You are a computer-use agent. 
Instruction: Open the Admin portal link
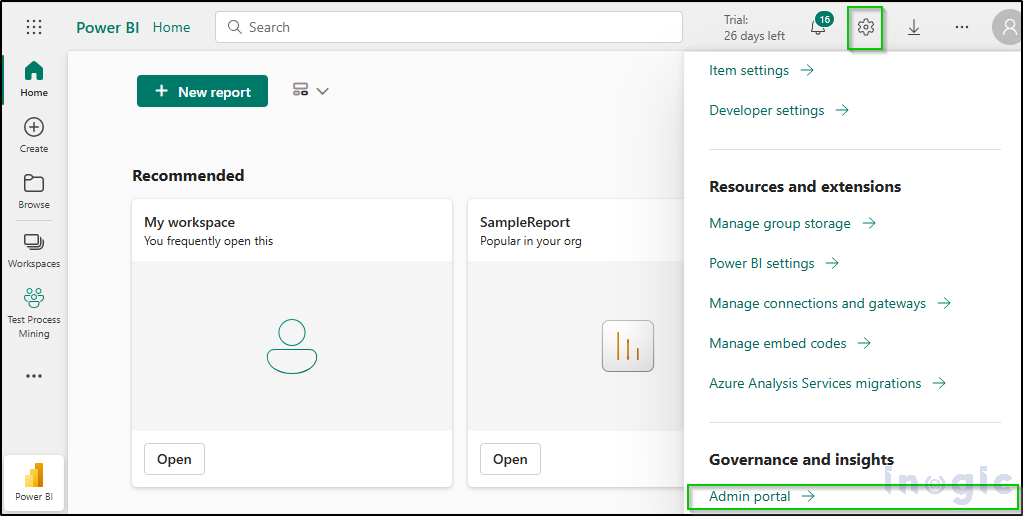(x=762, y=496)
